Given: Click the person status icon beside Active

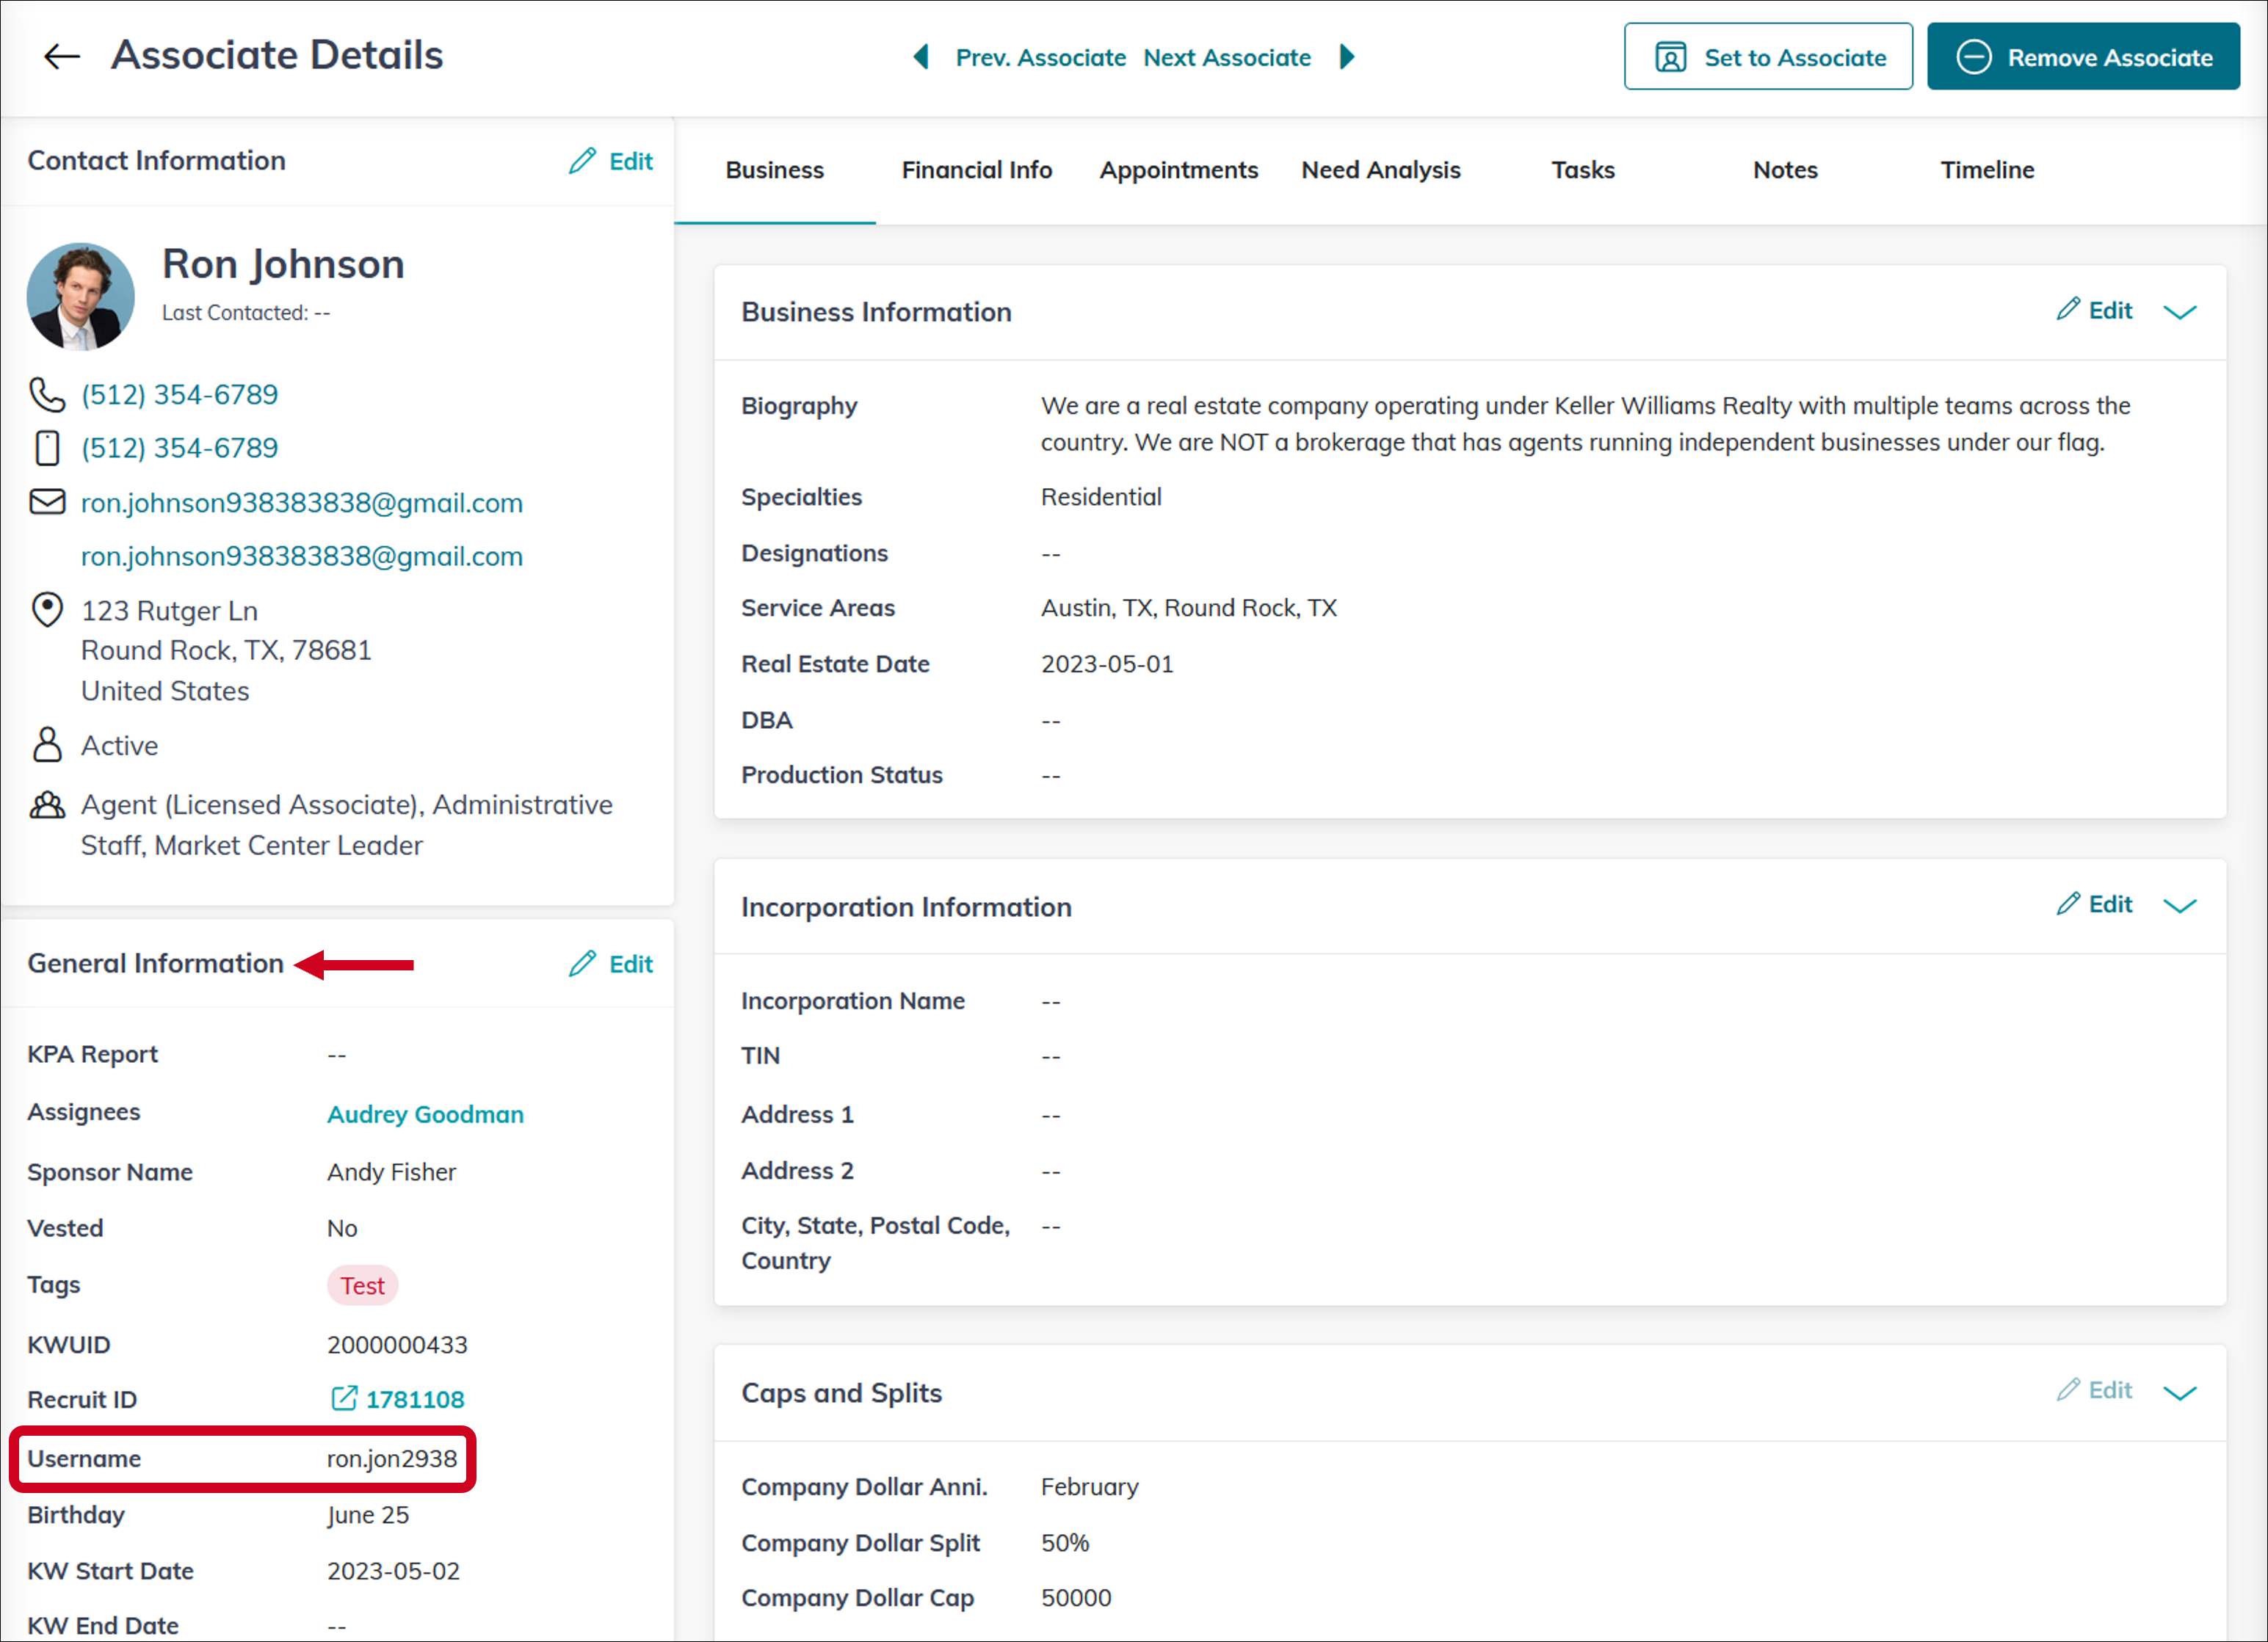Looking at the screenshot, I should coord(47,745).
